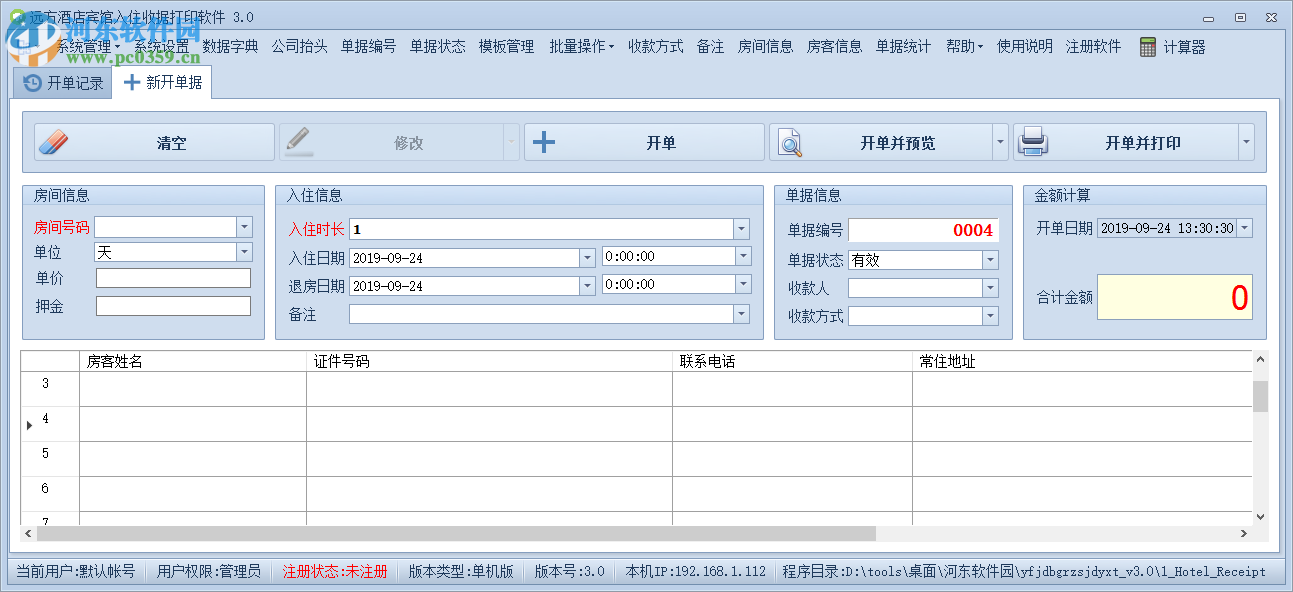Click the 单据编号 field showing 0004
Screen dimensions: 1293x592
[923, 230]
